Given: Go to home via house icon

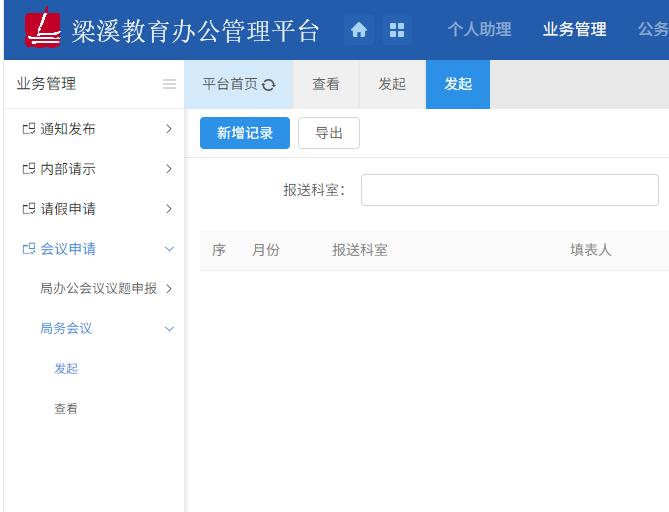Looking at the screenshot, I should (x=359, y=30).
